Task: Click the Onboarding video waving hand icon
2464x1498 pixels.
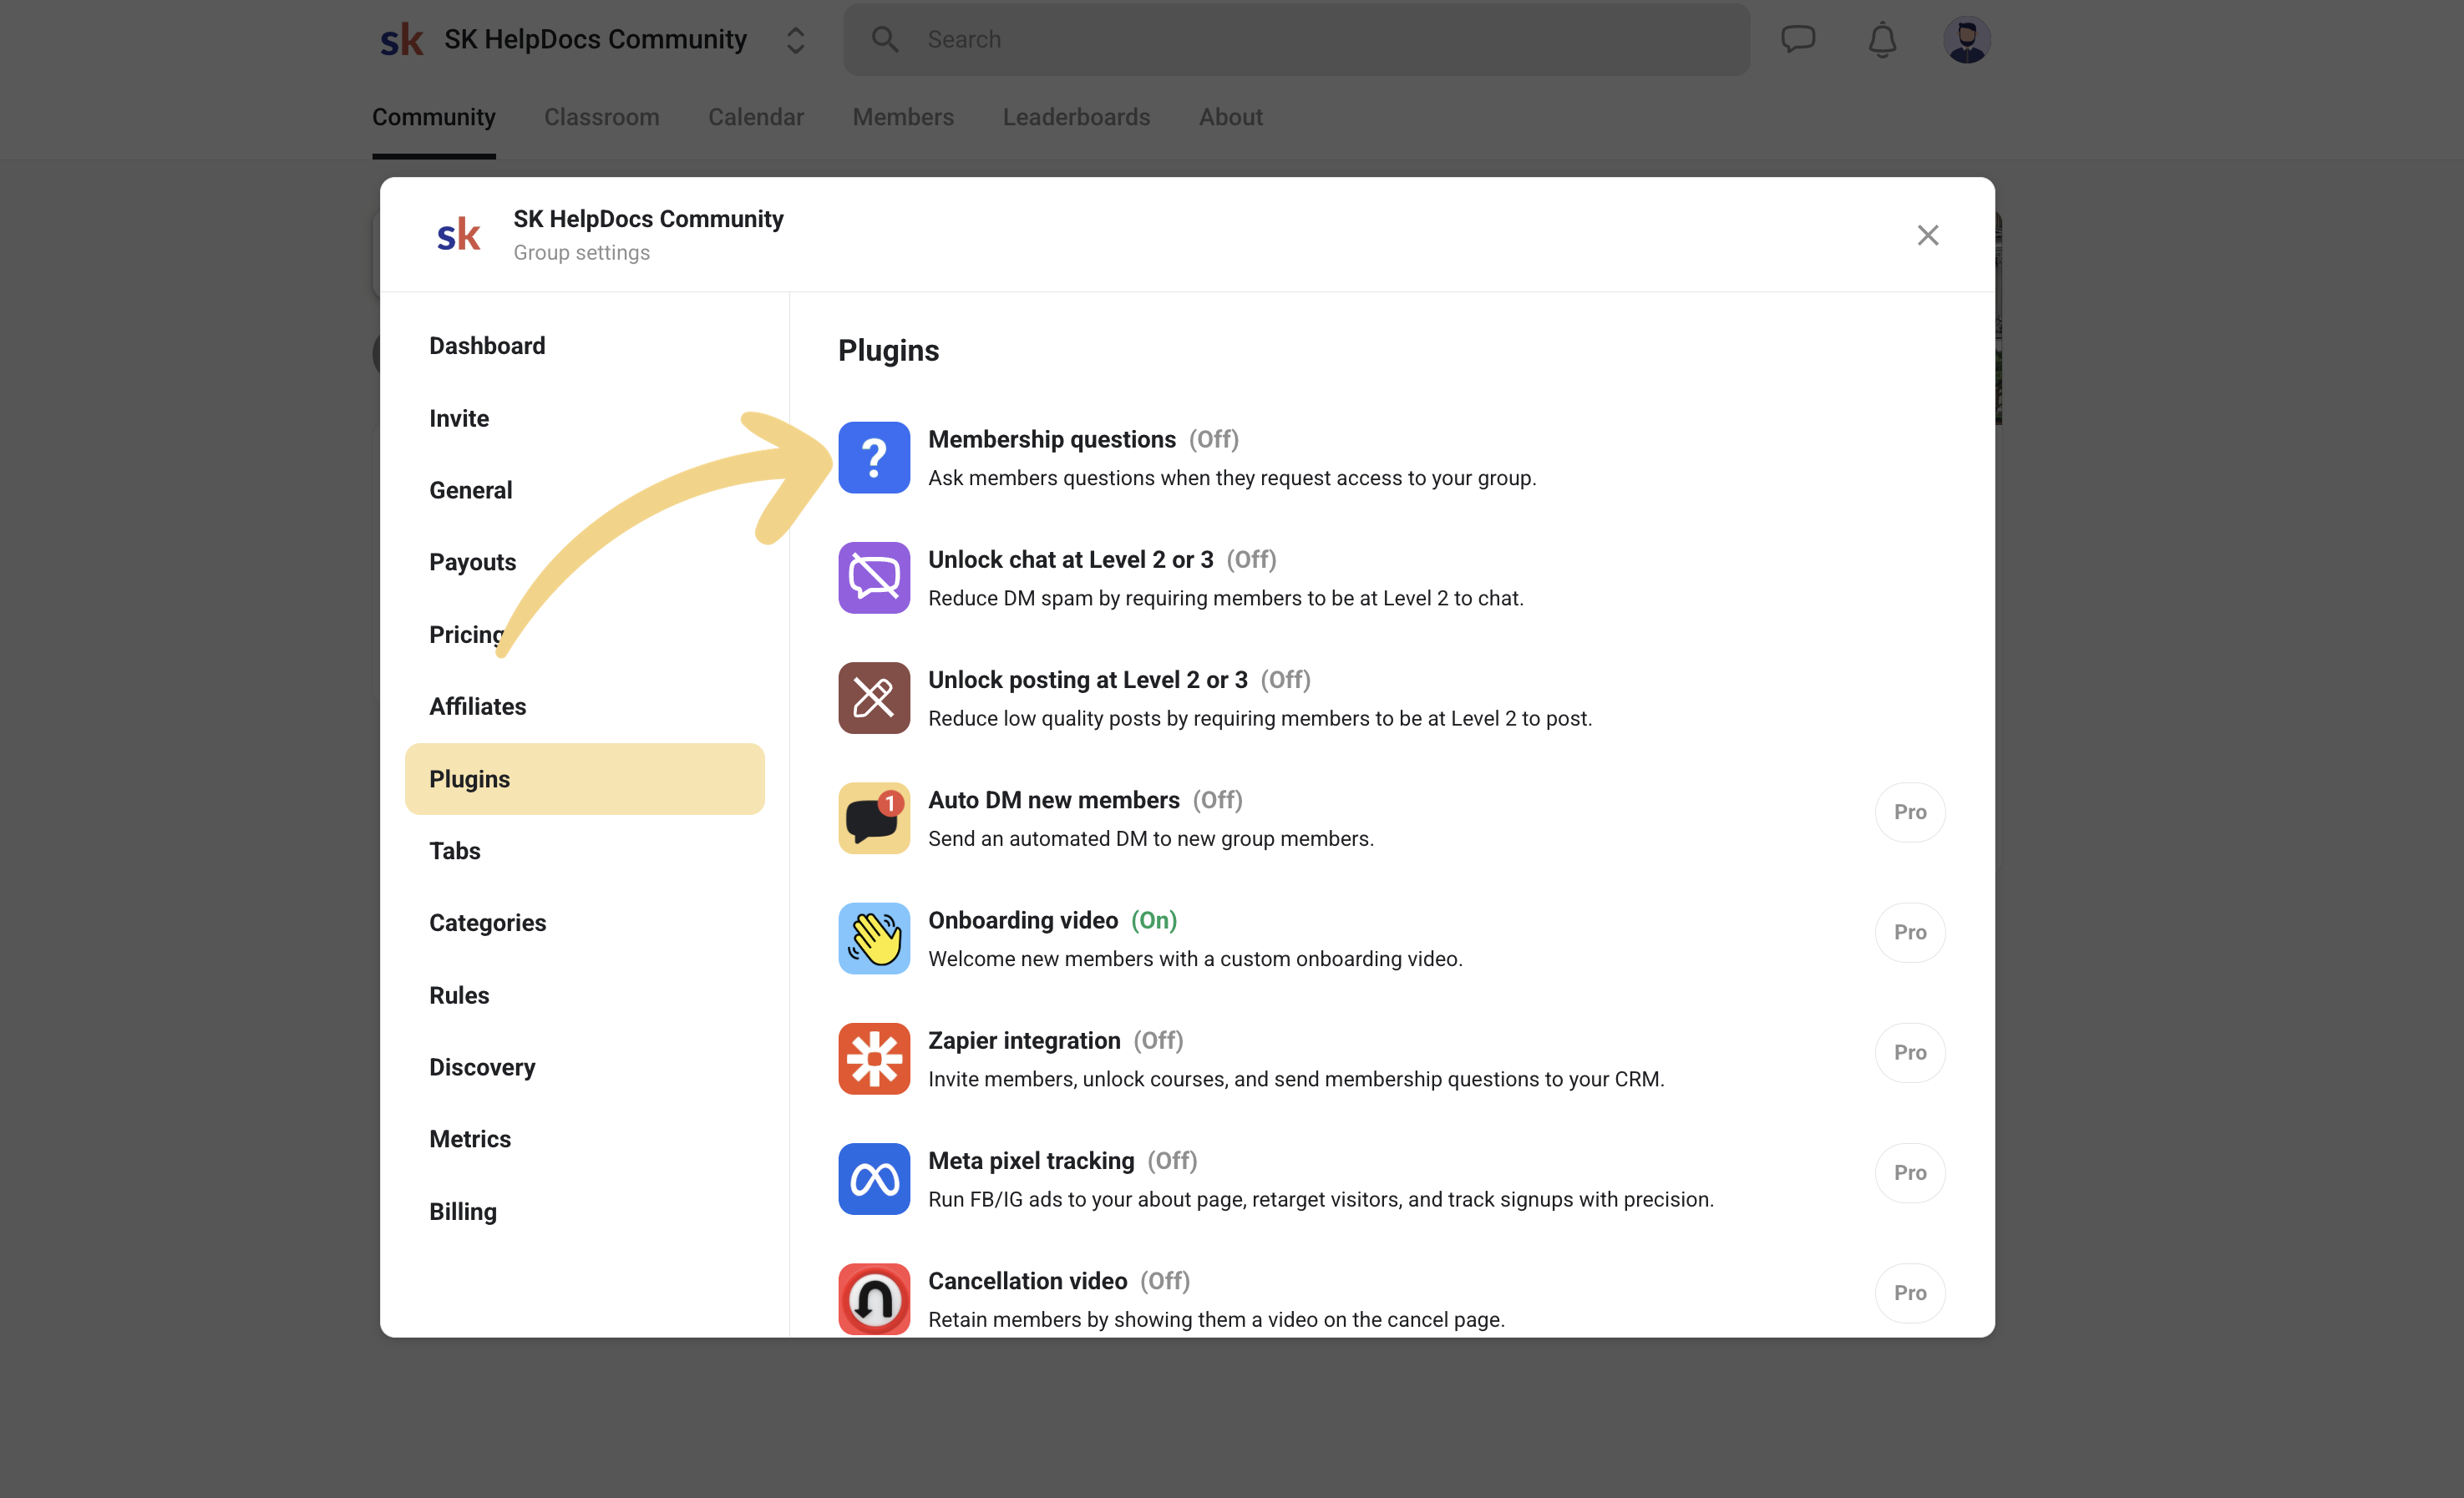Action: 874,938
